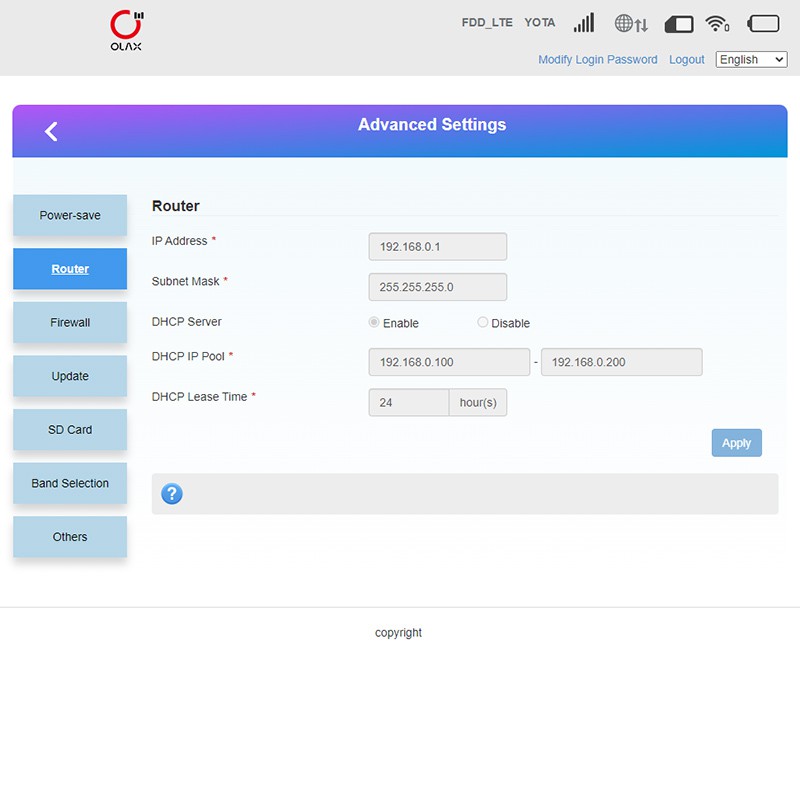
Task: Click the OLAX logo
Action: click(126, 32)
